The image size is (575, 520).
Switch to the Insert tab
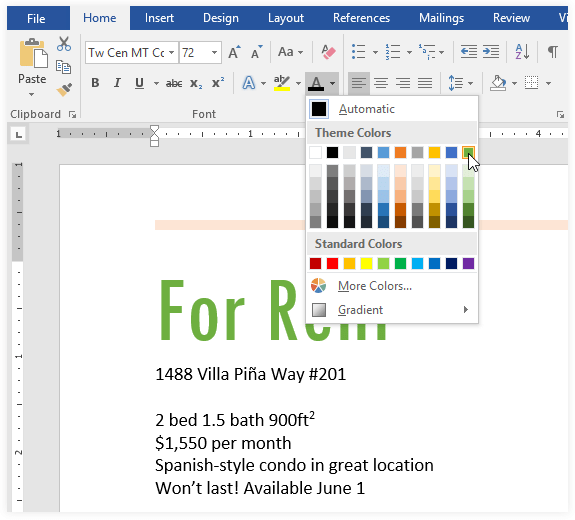coord(159,18)
